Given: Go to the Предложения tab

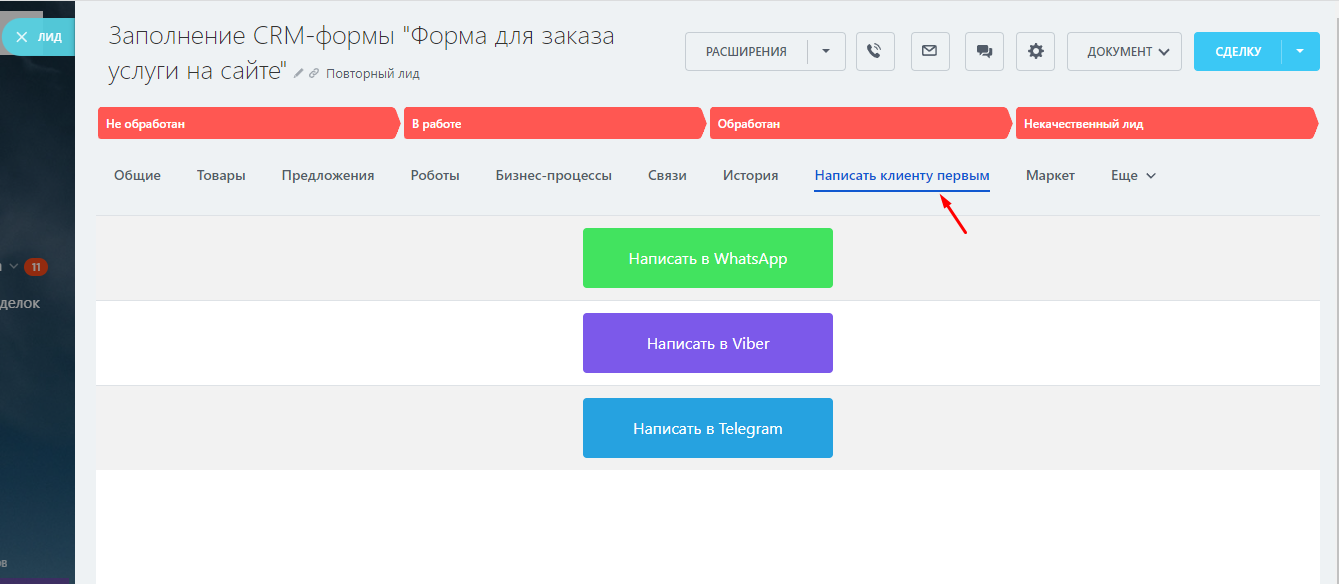Looking at the screenshot, I should click(328, 175).
